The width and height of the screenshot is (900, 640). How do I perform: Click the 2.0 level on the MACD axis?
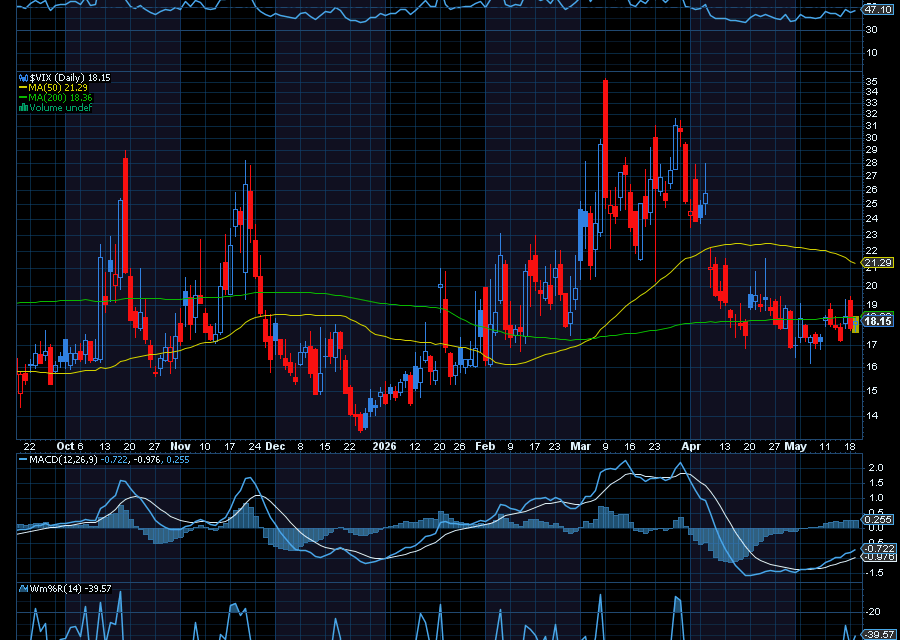pos(876,468)
